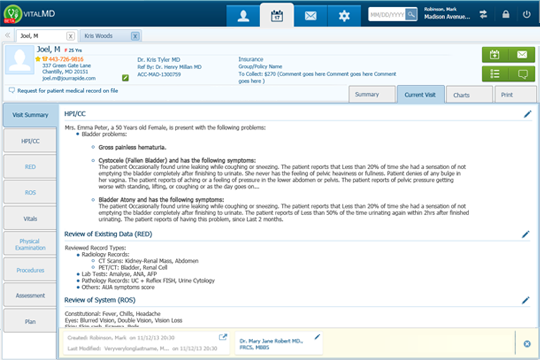Click the PET/CT: Bladder, Renal Cell line
The height and width of the screenshot is (360, 540).
tap(133, 267)
